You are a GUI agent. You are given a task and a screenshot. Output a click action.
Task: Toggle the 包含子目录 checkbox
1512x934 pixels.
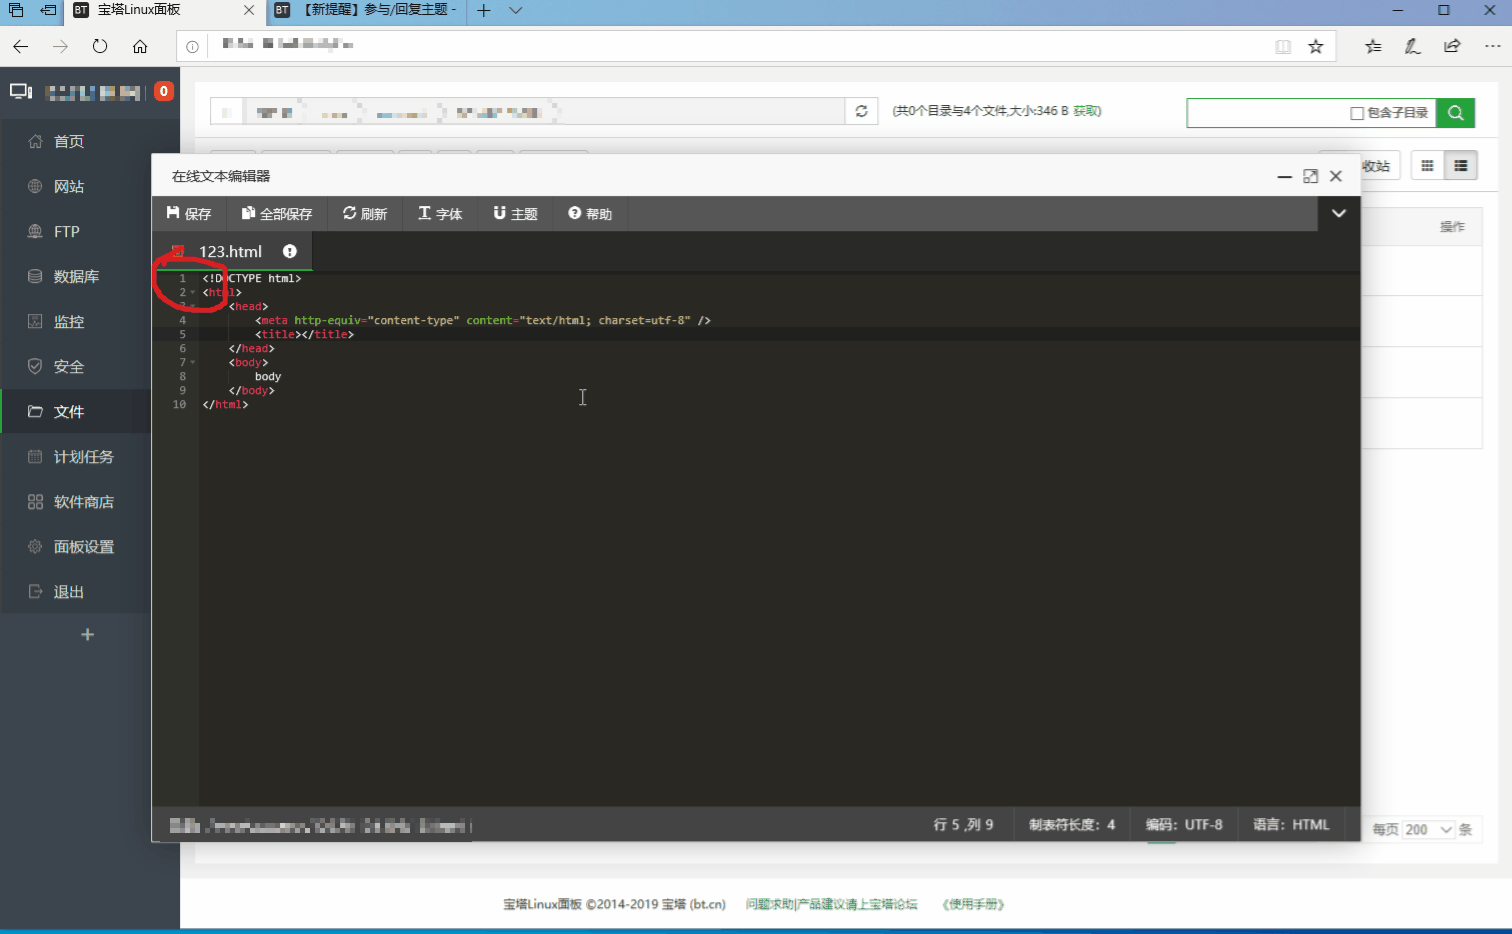click(x=1357, y=113)
